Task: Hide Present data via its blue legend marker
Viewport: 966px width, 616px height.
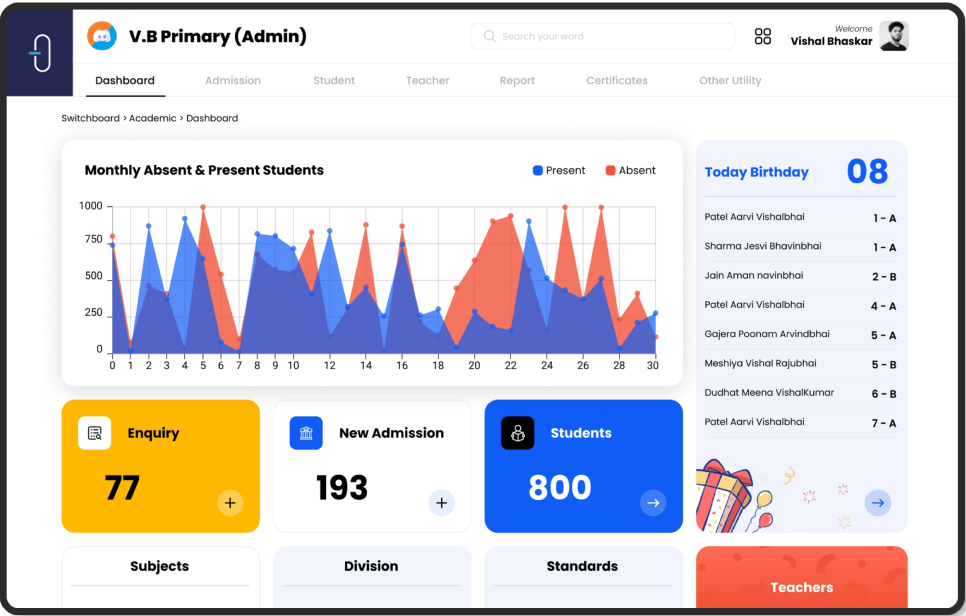Action: click(538, 170)
